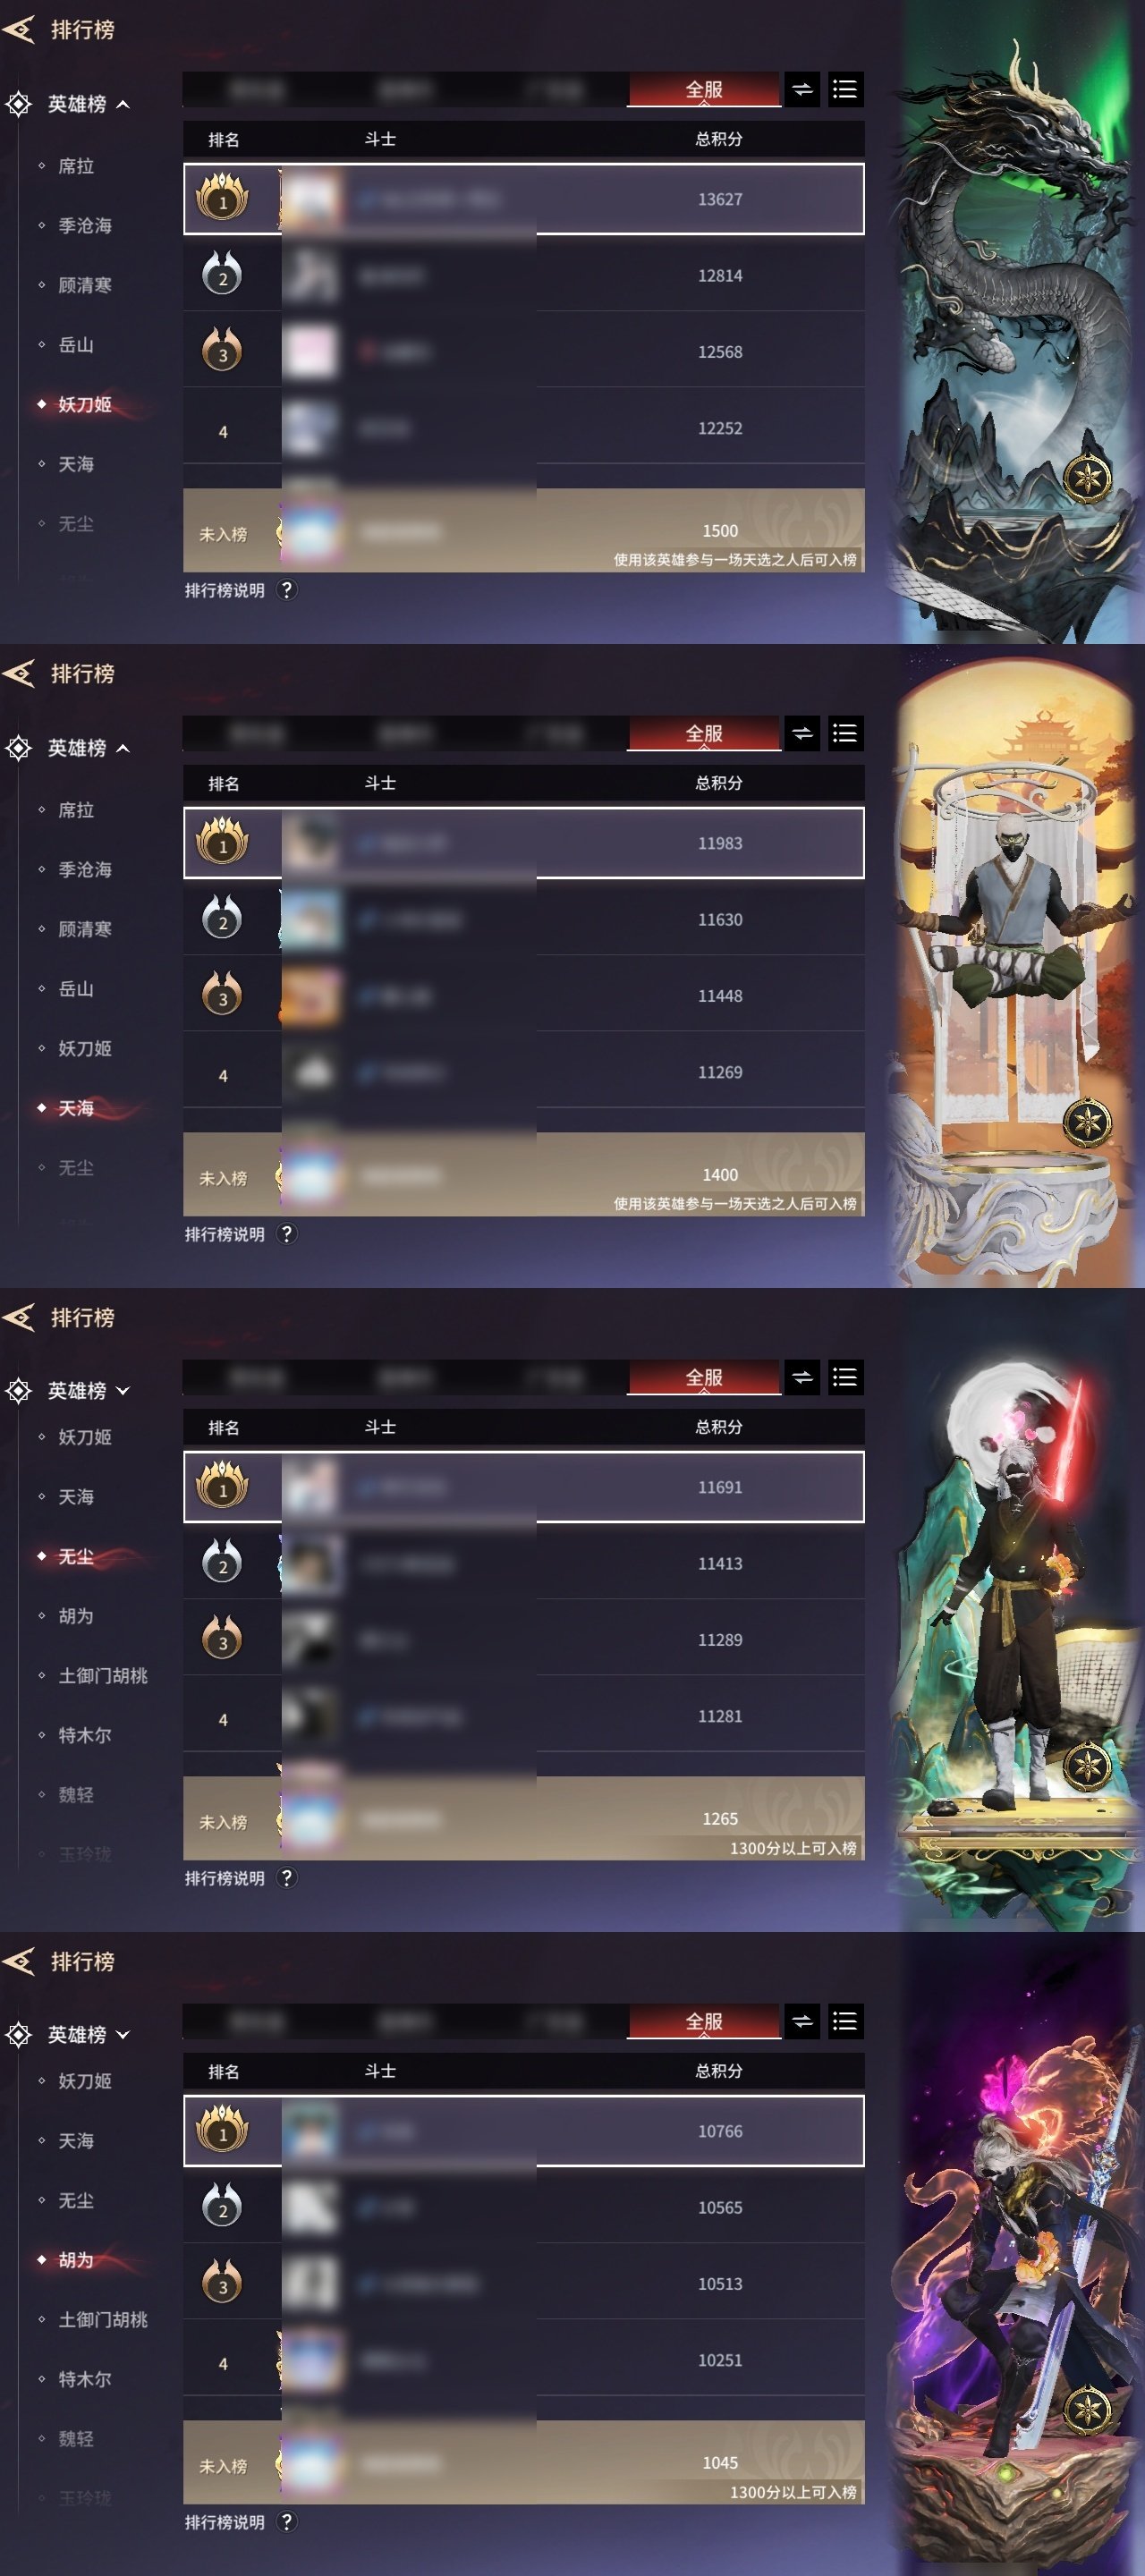The height and width of the screenshot is (2576, 1145).
Task: Open the question mark help icon below the 1500 score row
Action: [286, 590]
